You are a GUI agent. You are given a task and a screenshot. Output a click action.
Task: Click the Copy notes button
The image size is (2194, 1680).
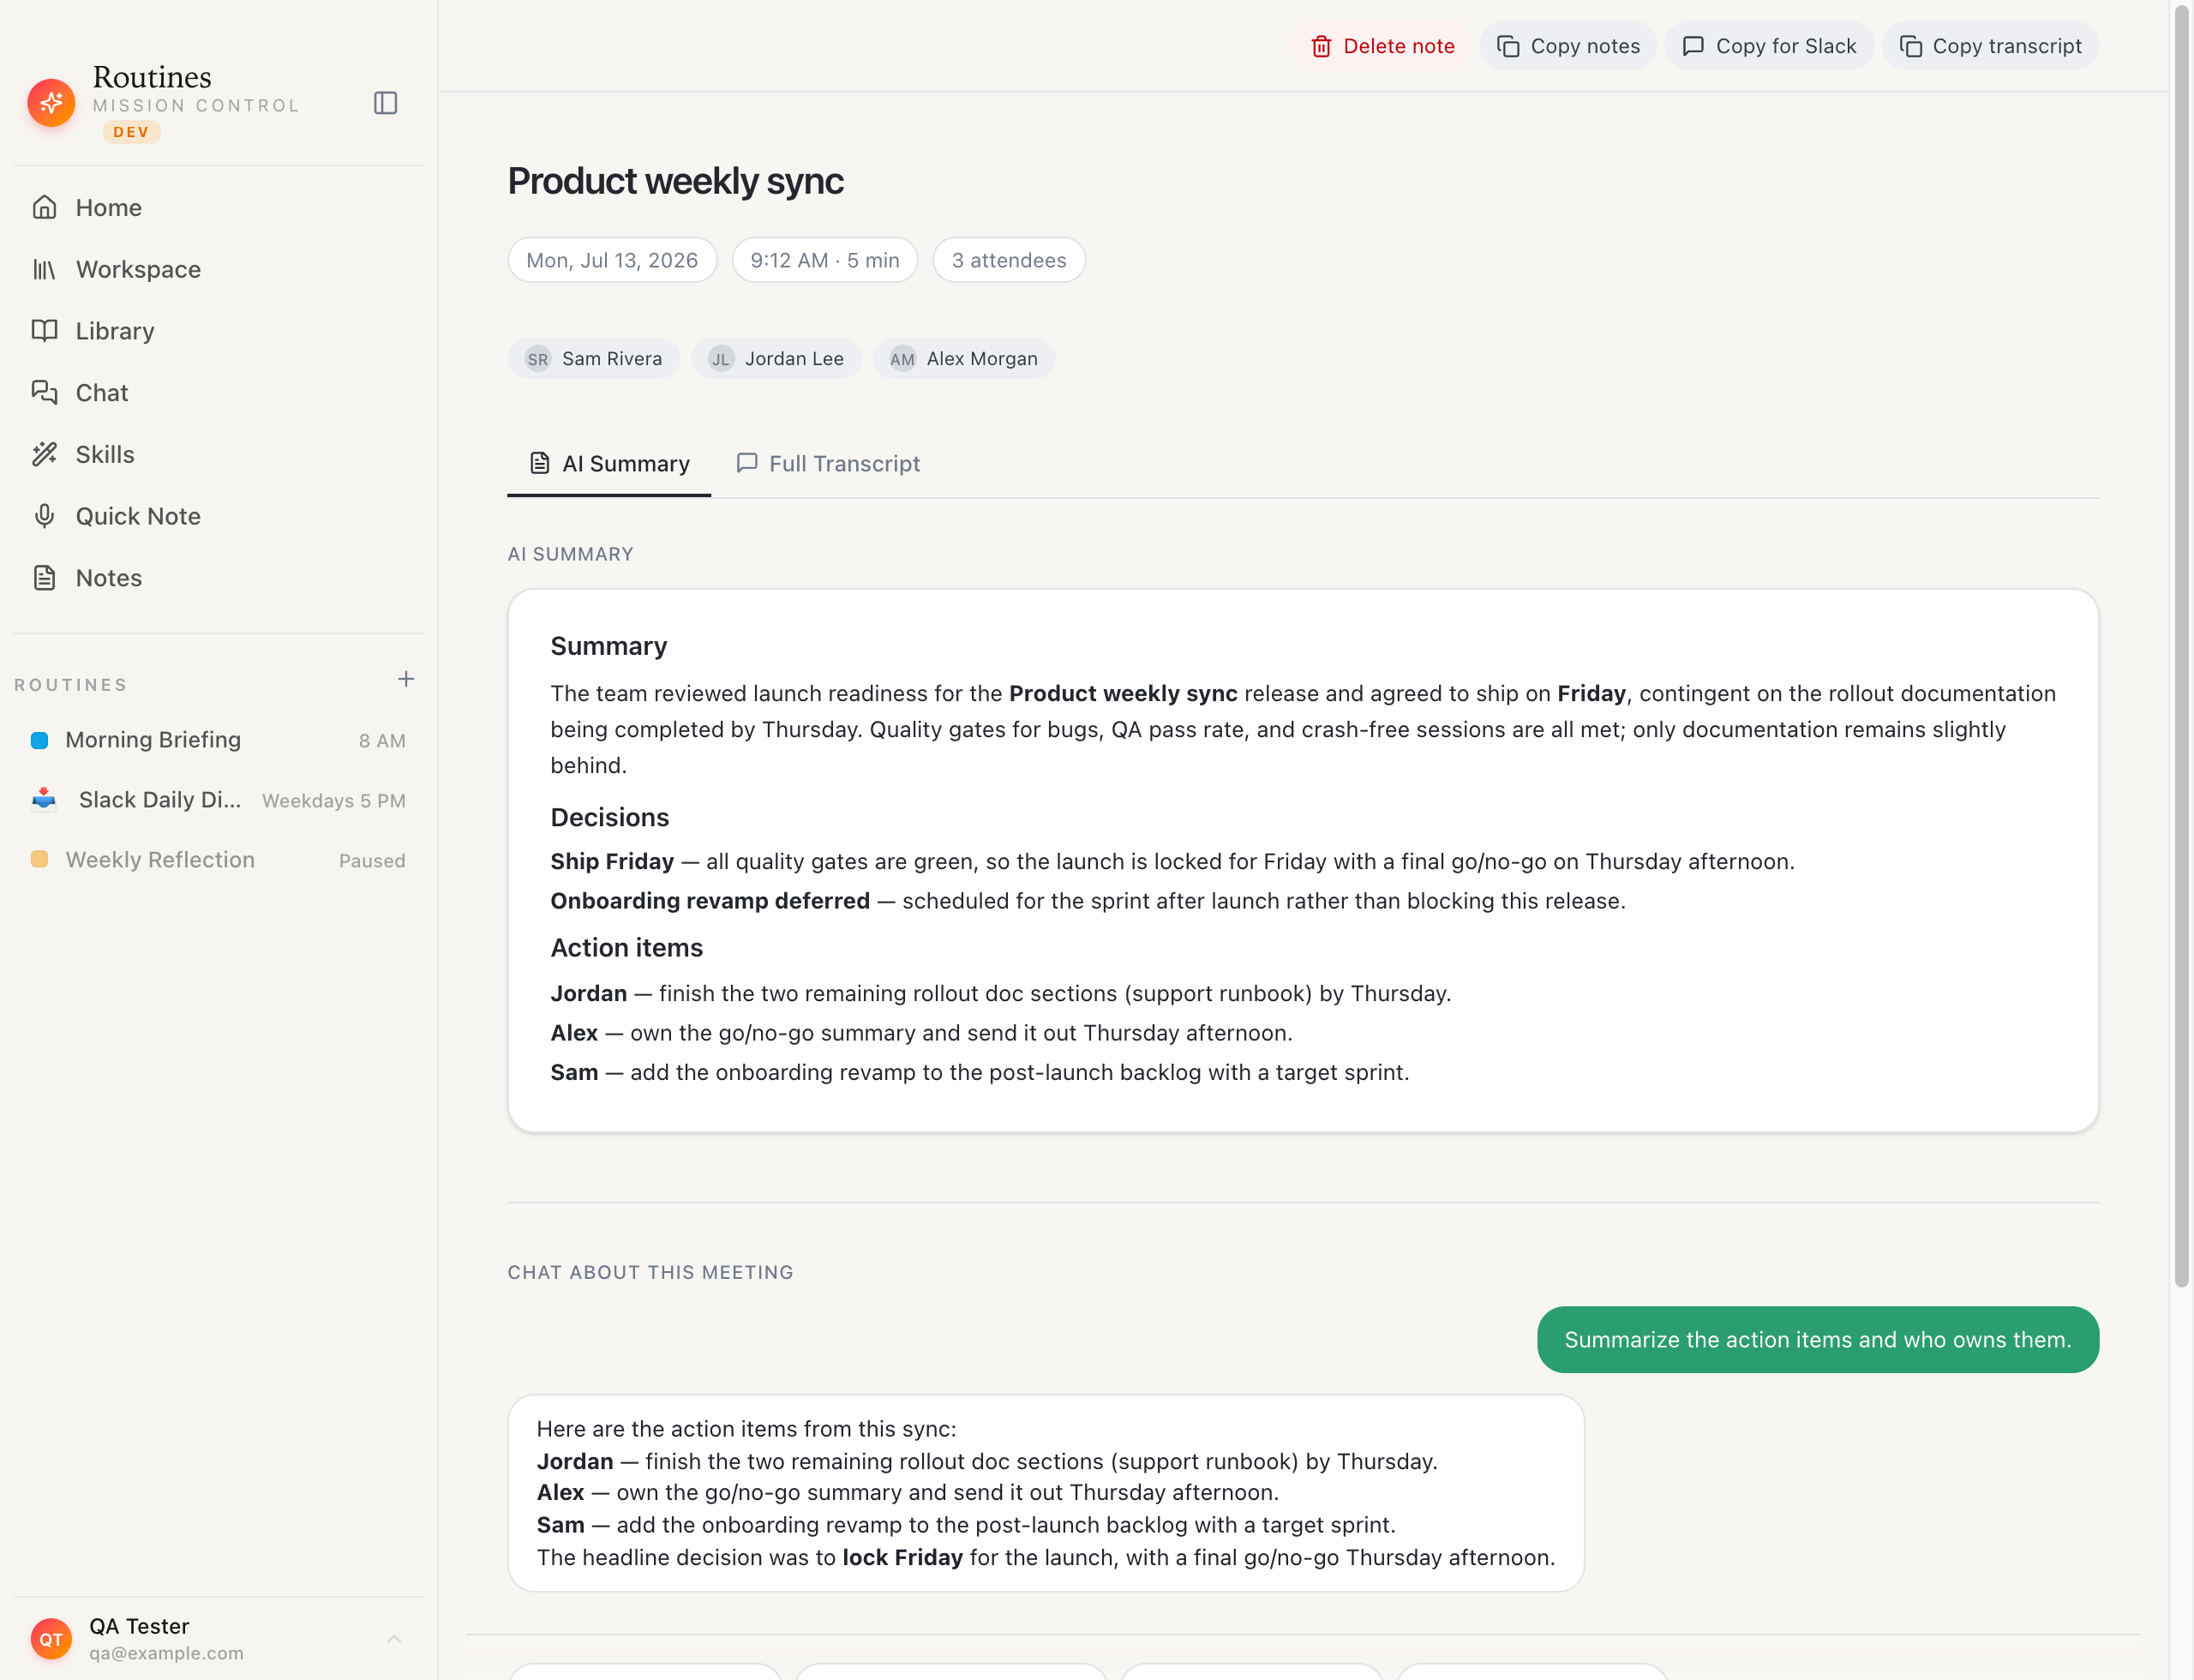1568,46
